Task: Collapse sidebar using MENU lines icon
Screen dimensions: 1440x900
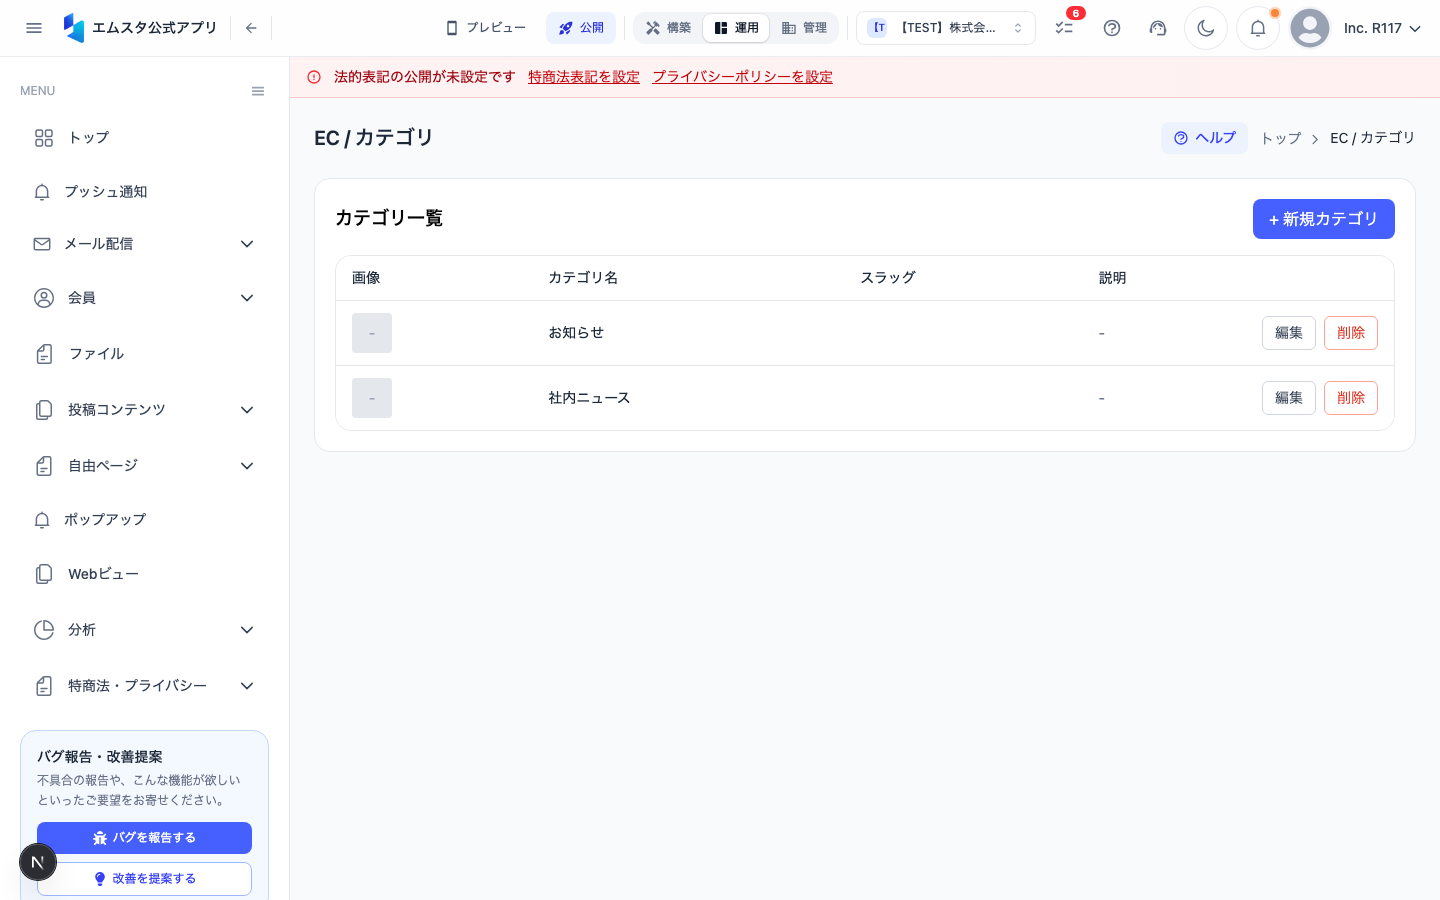Action: [x=258, y=91]
